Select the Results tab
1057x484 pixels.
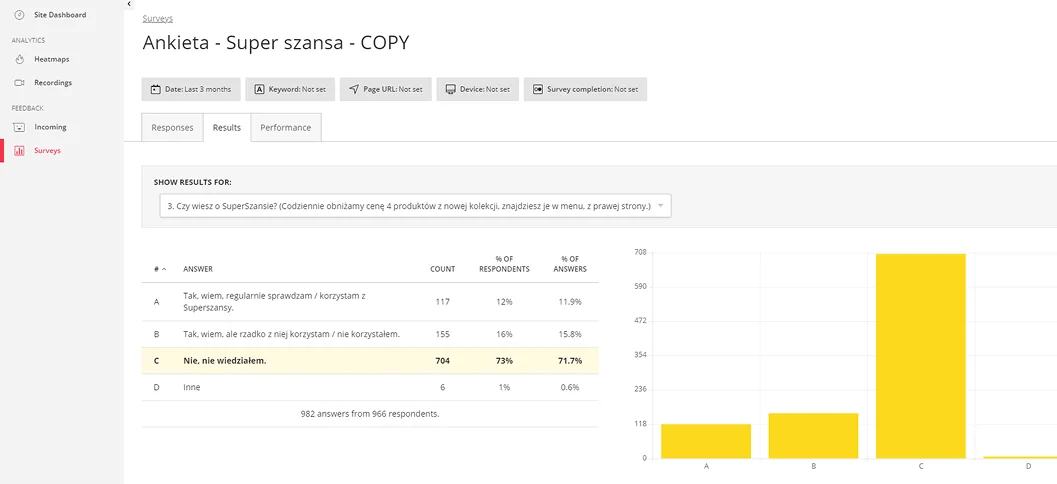point(227,127)
